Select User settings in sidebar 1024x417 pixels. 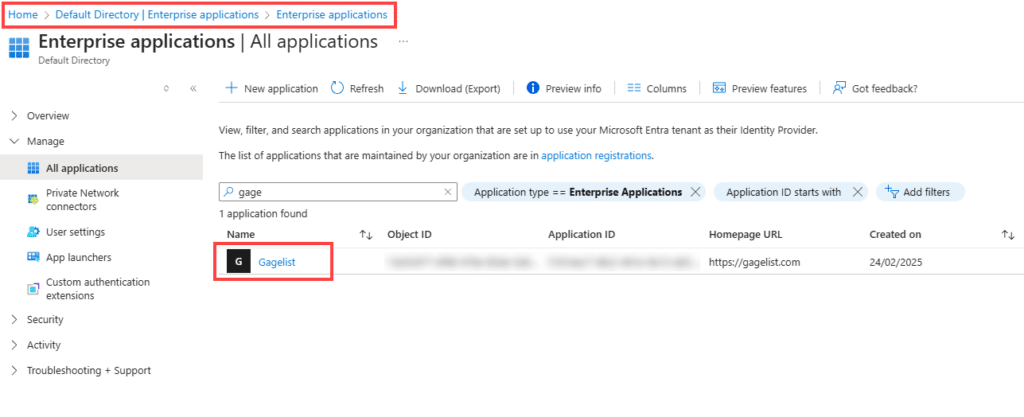75,232
